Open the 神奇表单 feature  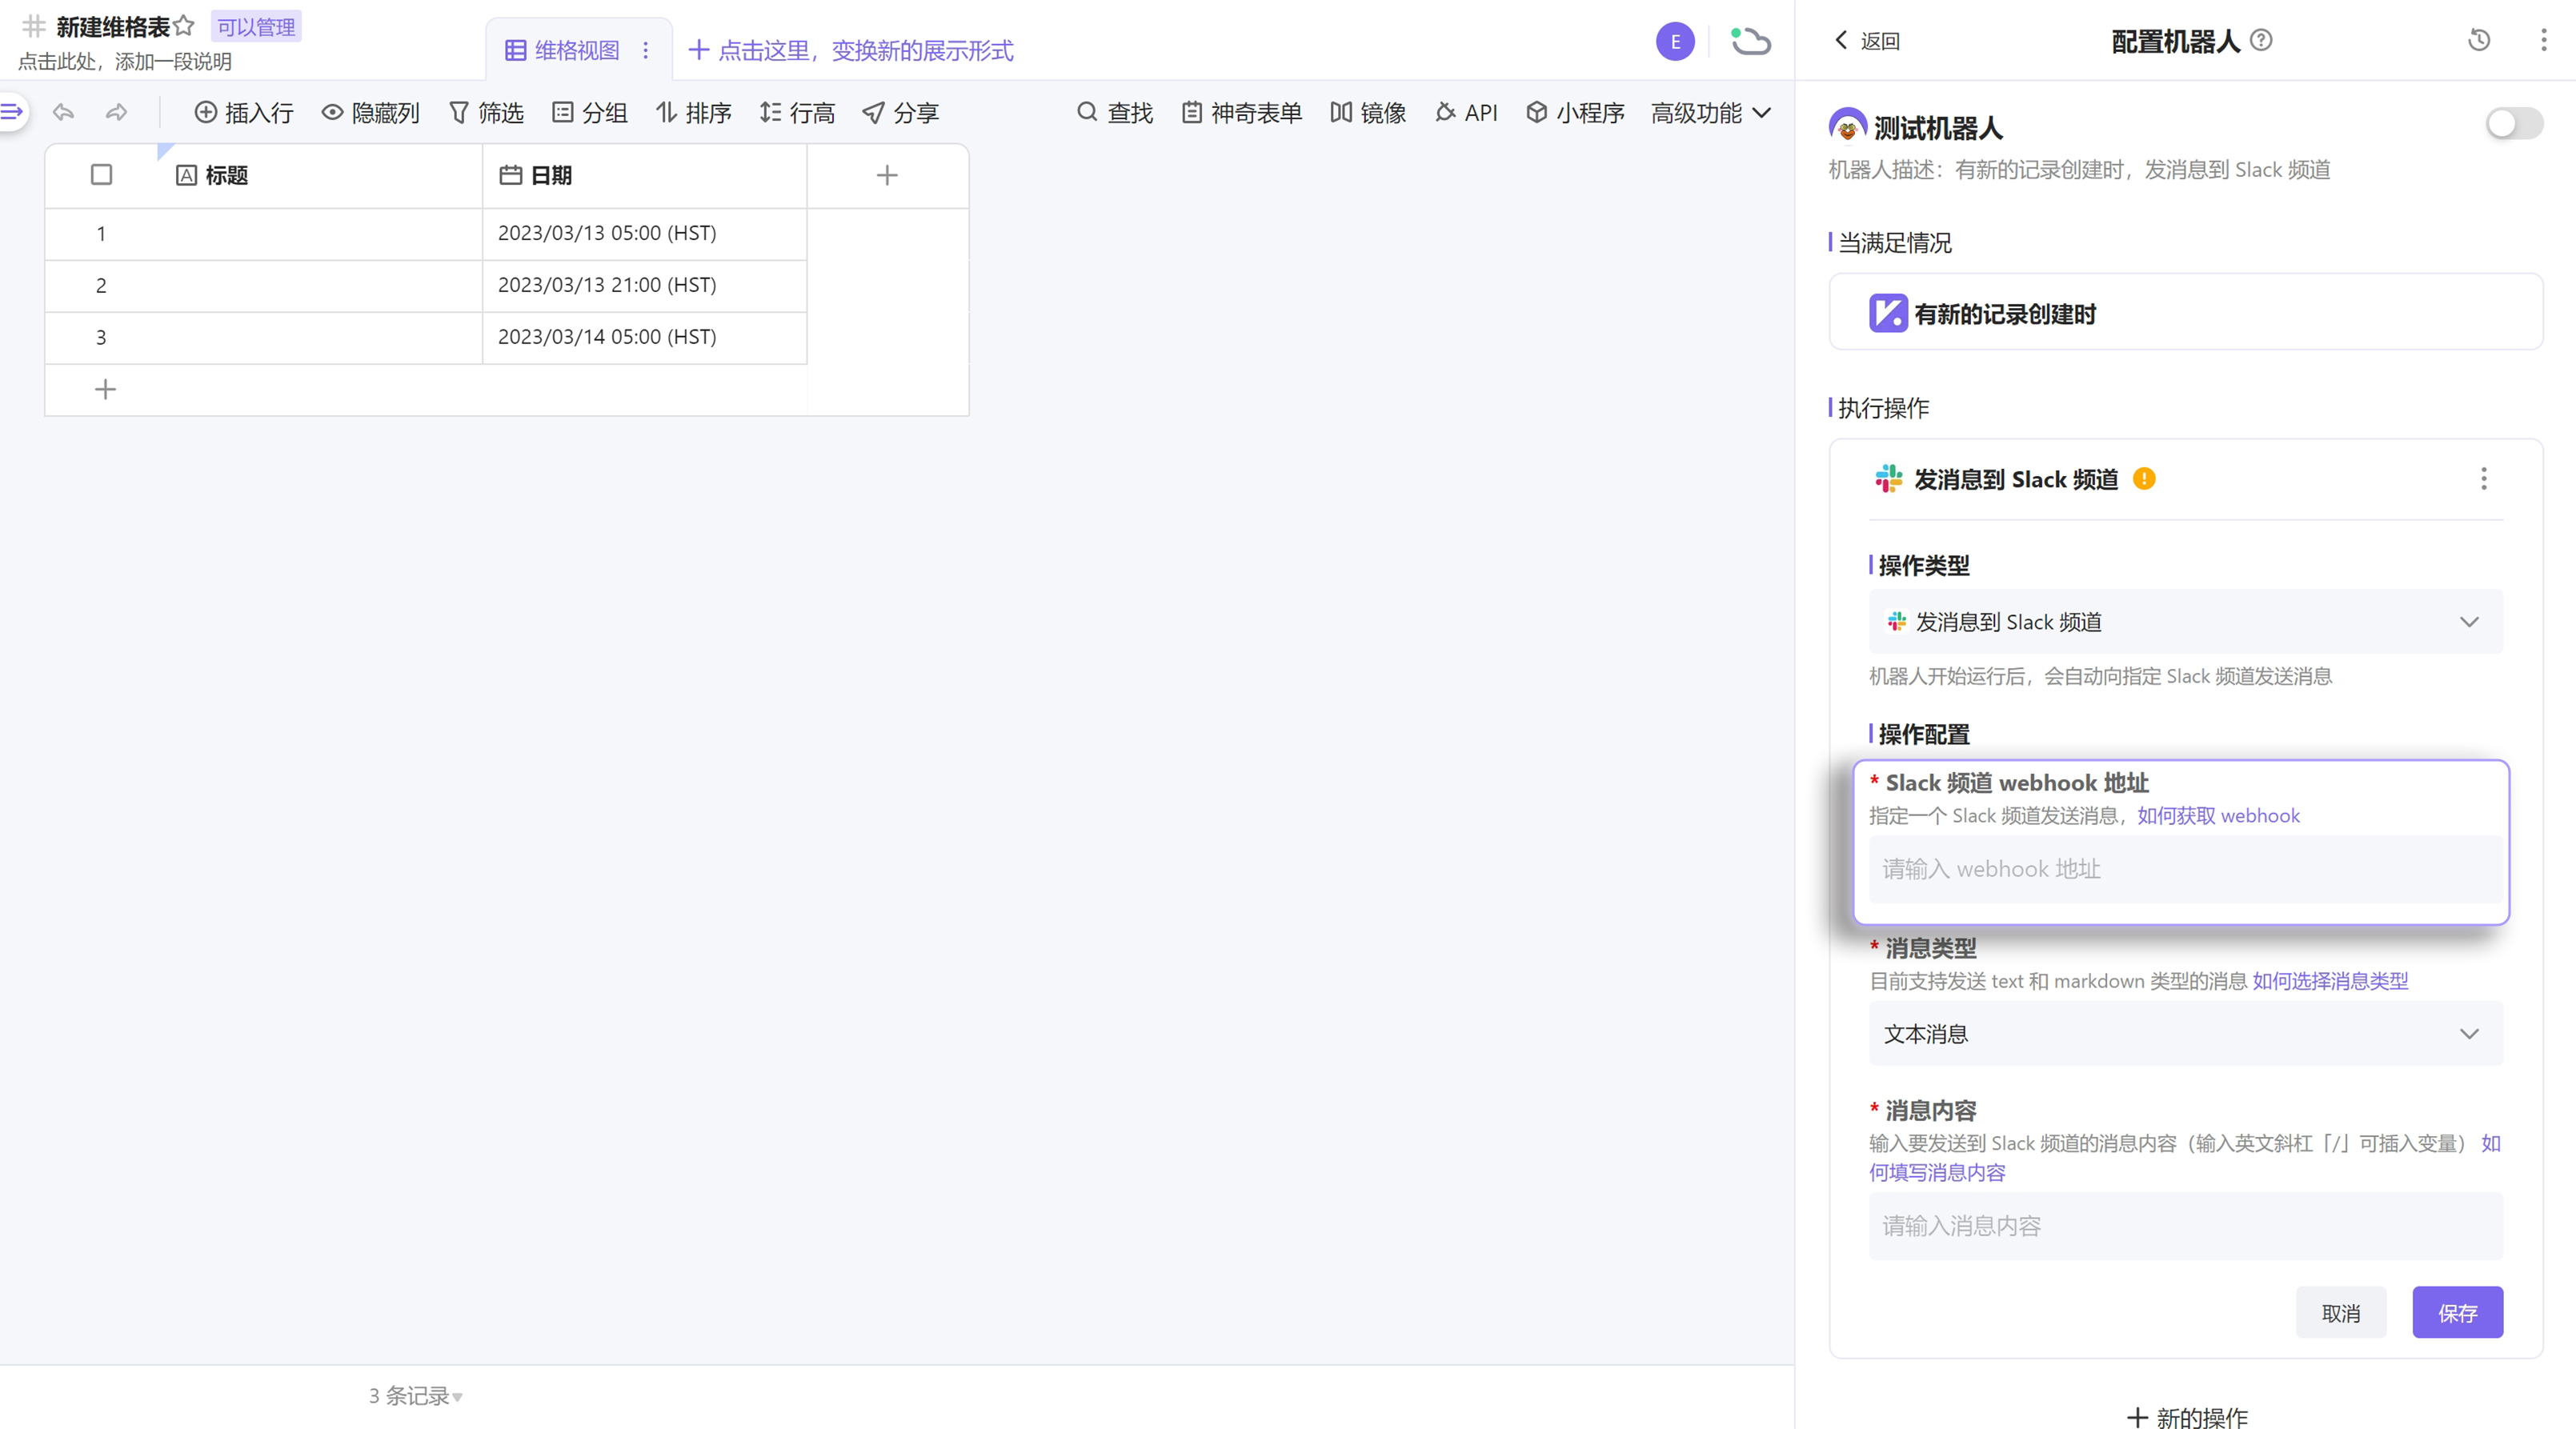1240,112
